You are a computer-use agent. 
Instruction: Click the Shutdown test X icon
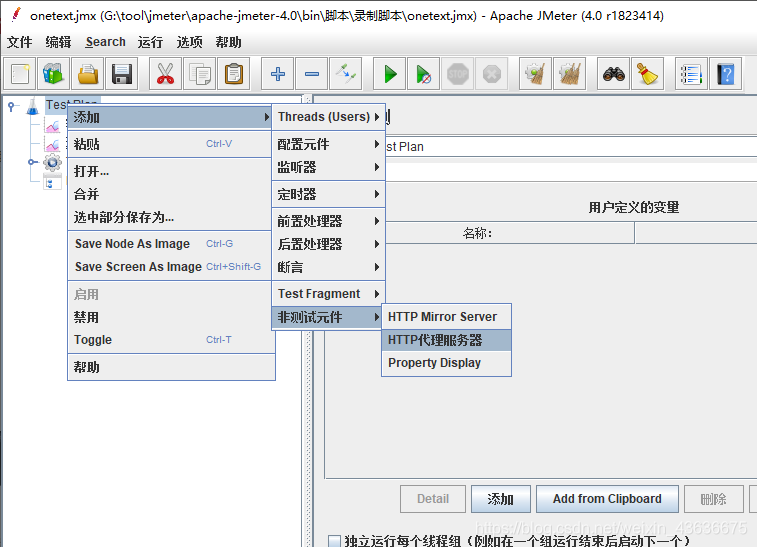coord(491,74)
